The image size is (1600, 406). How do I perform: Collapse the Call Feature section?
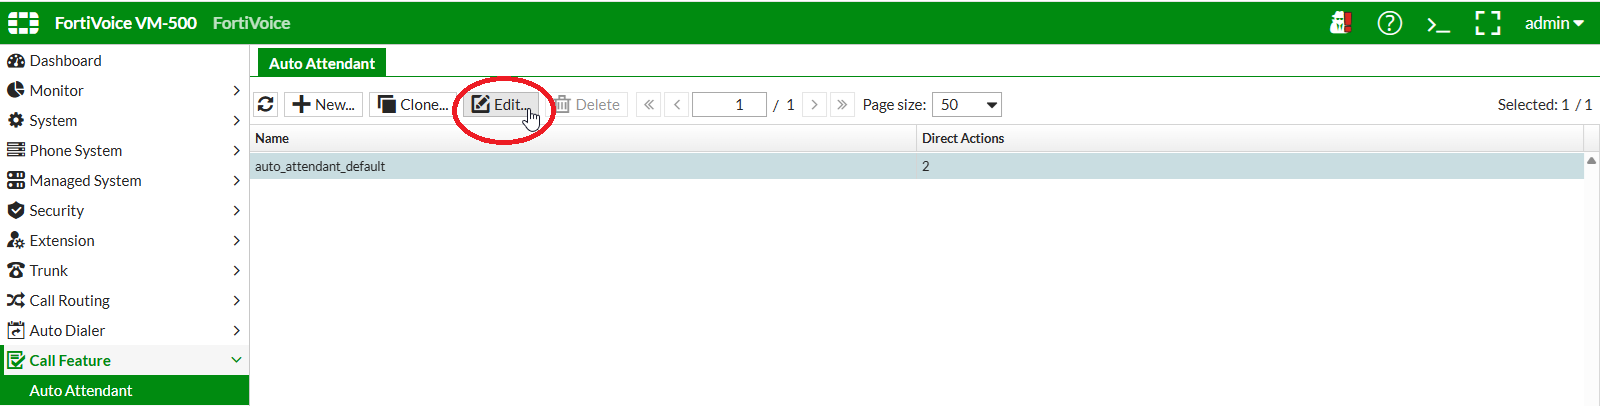pyautogui.click(x=124, y=360)
